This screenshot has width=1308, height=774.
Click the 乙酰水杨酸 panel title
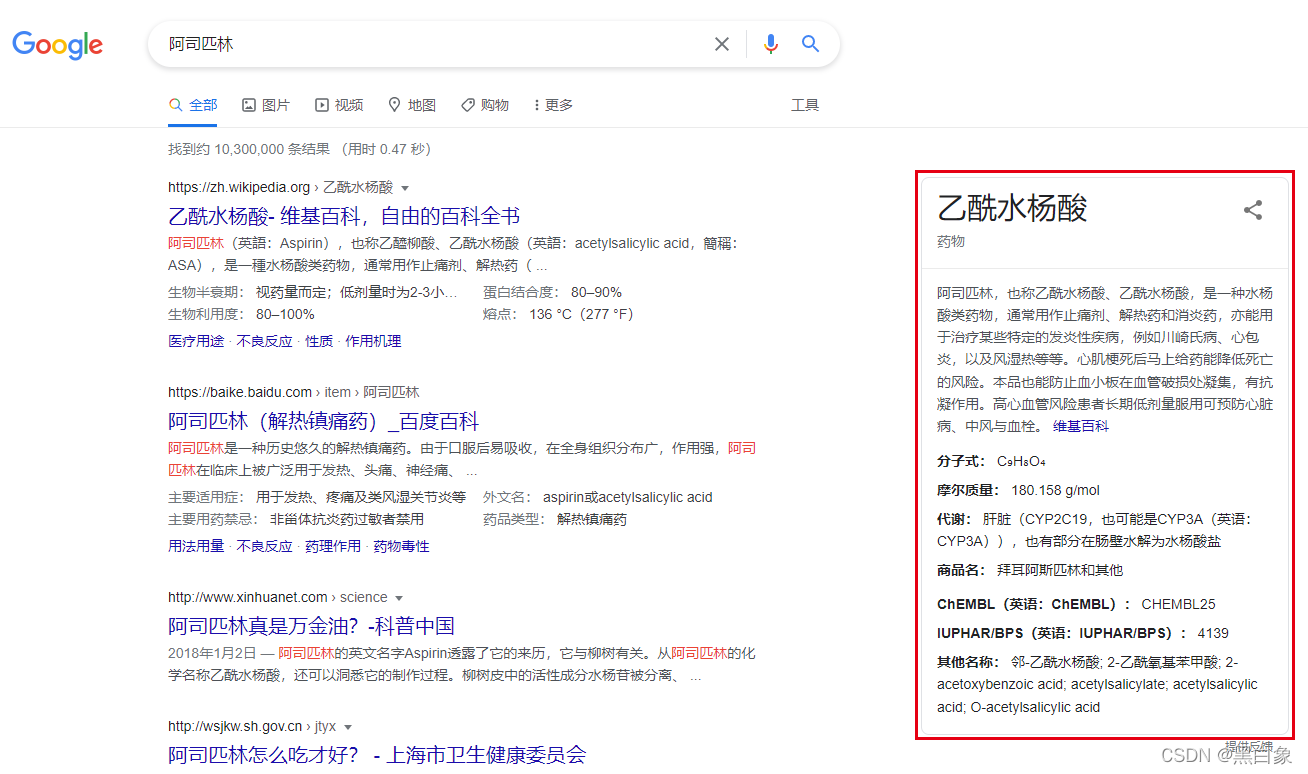pyautogui.click(x=1012, y=208)
